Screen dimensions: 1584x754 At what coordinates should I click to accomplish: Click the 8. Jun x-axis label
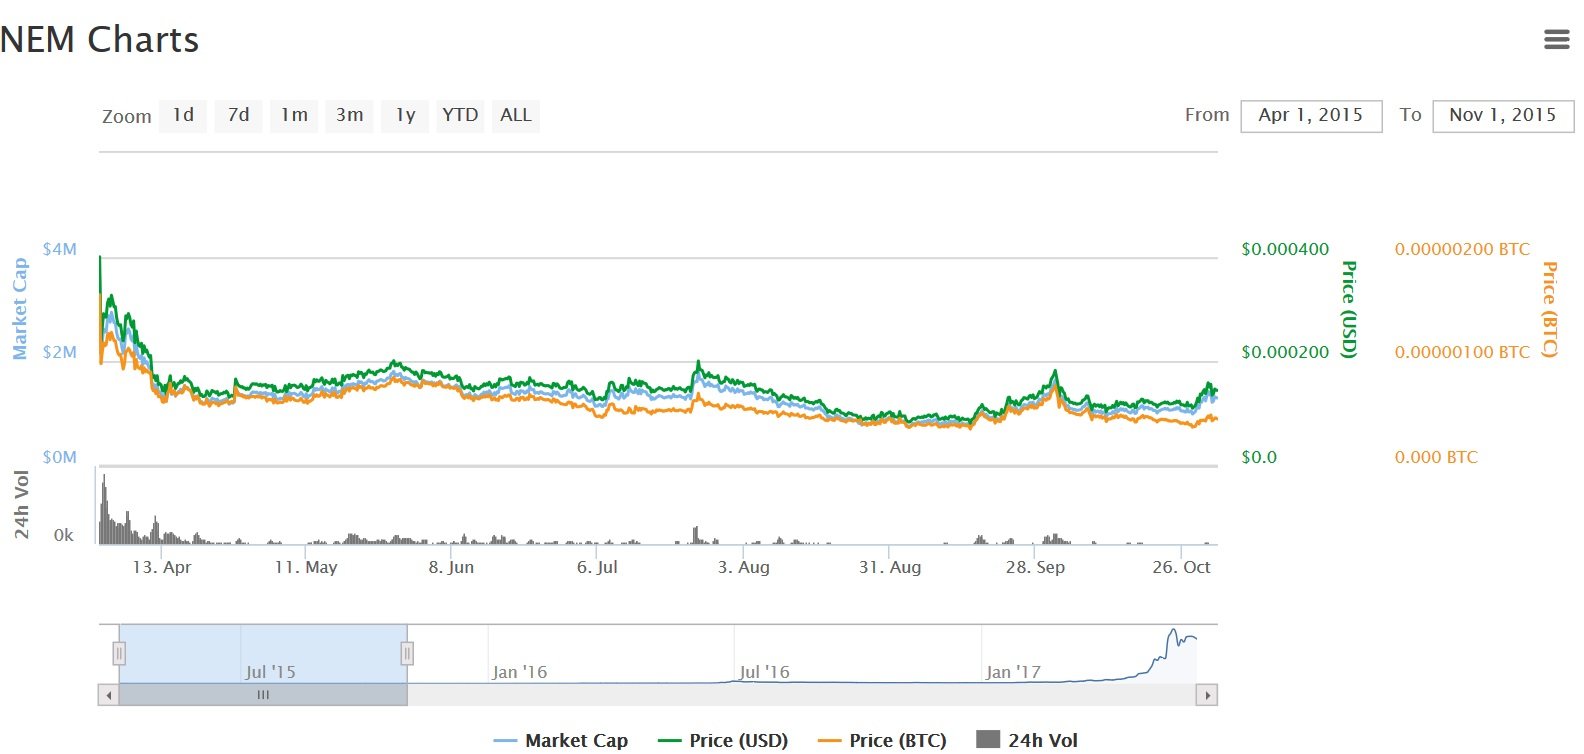click(451, 567)
